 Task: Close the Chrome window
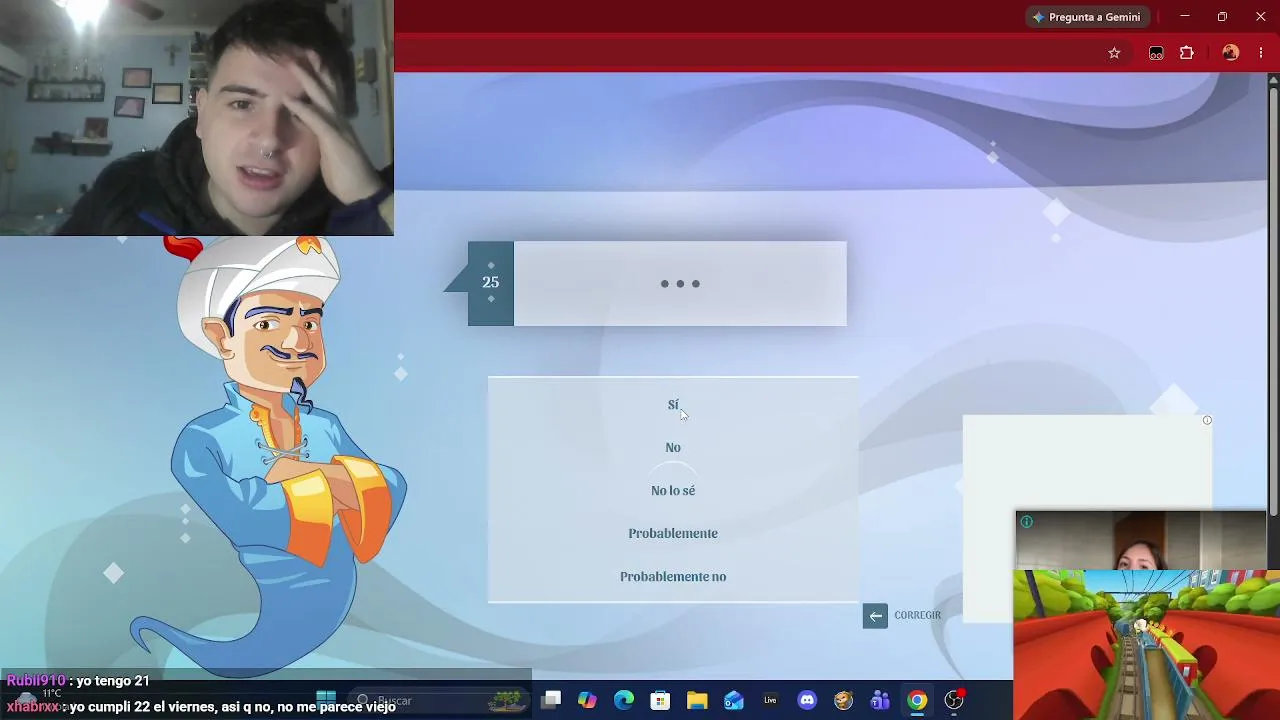pyautogui.click(x=1260, y=16)
